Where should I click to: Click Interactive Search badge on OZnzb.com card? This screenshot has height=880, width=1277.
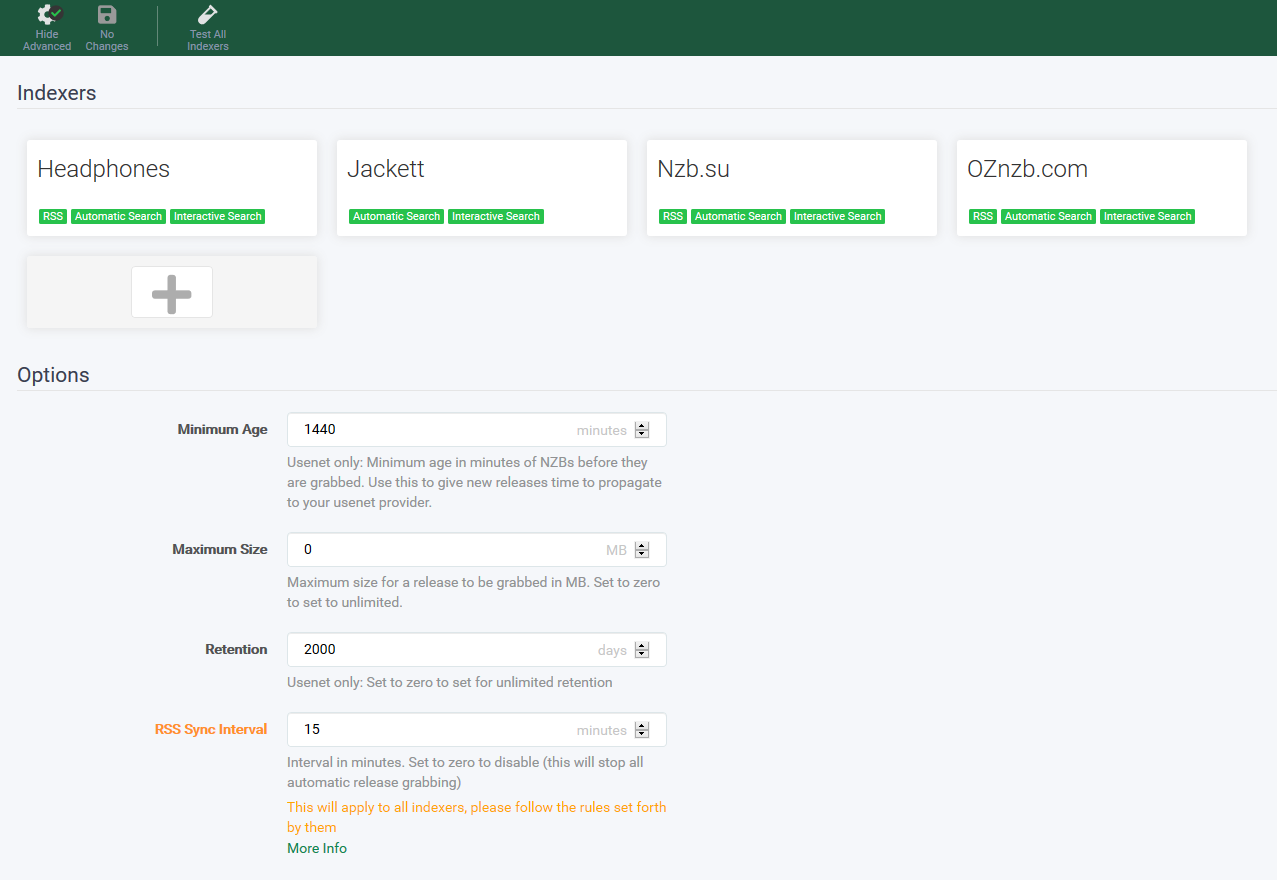1147,216
